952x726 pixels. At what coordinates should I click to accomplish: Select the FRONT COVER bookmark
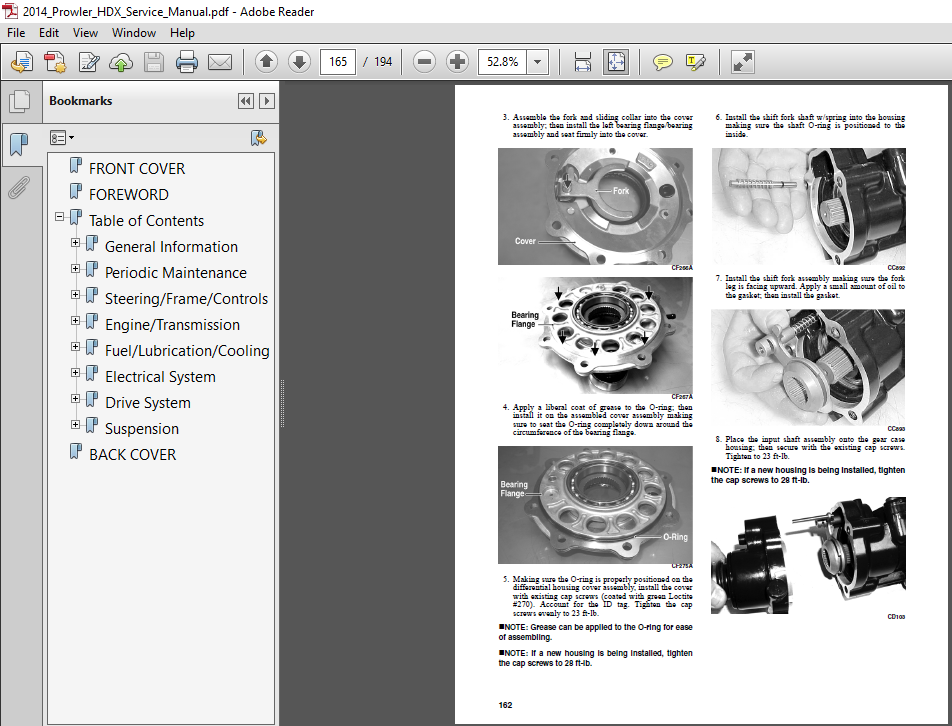click(137, 169)
